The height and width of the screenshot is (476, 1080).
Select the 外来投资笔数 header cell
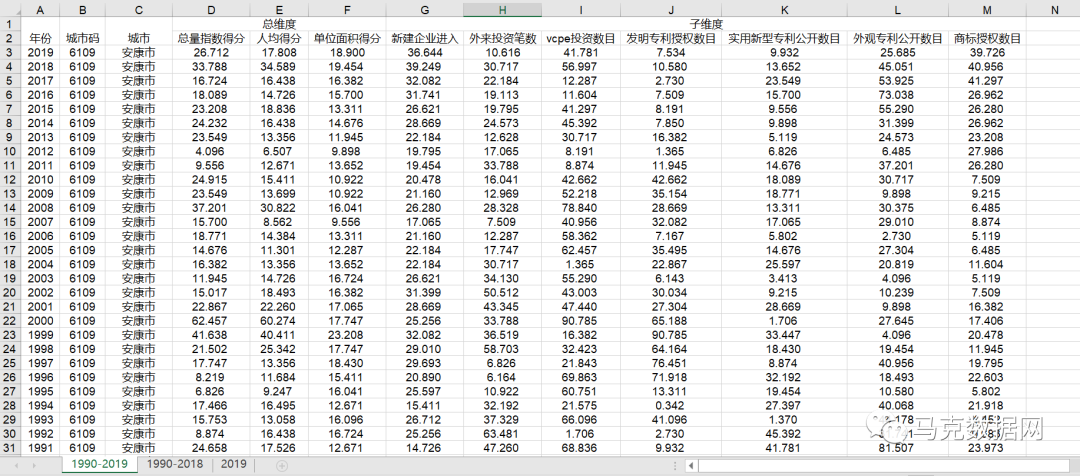(502, 39)
